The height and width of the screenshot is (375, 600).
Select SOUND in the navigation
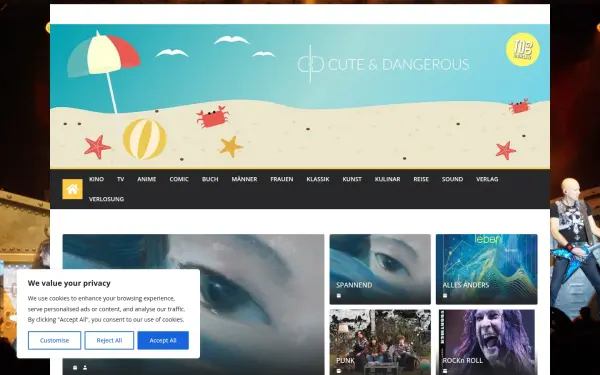[x=452, y=179]
